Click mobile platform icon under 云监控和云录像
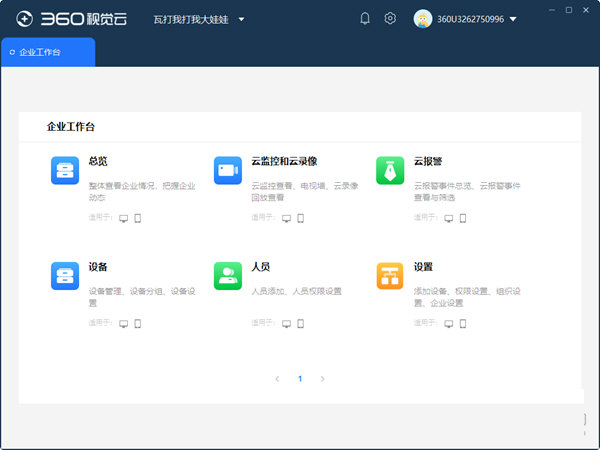600x450 pixels. pos(301,218)
